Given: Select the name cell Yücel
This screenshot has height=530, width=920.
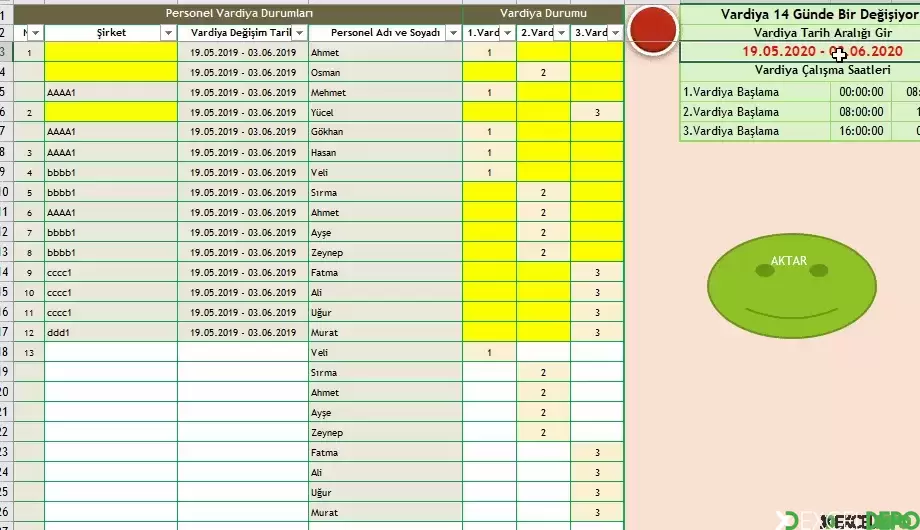Looking at the screenshot, I should [x=385, y=113].
